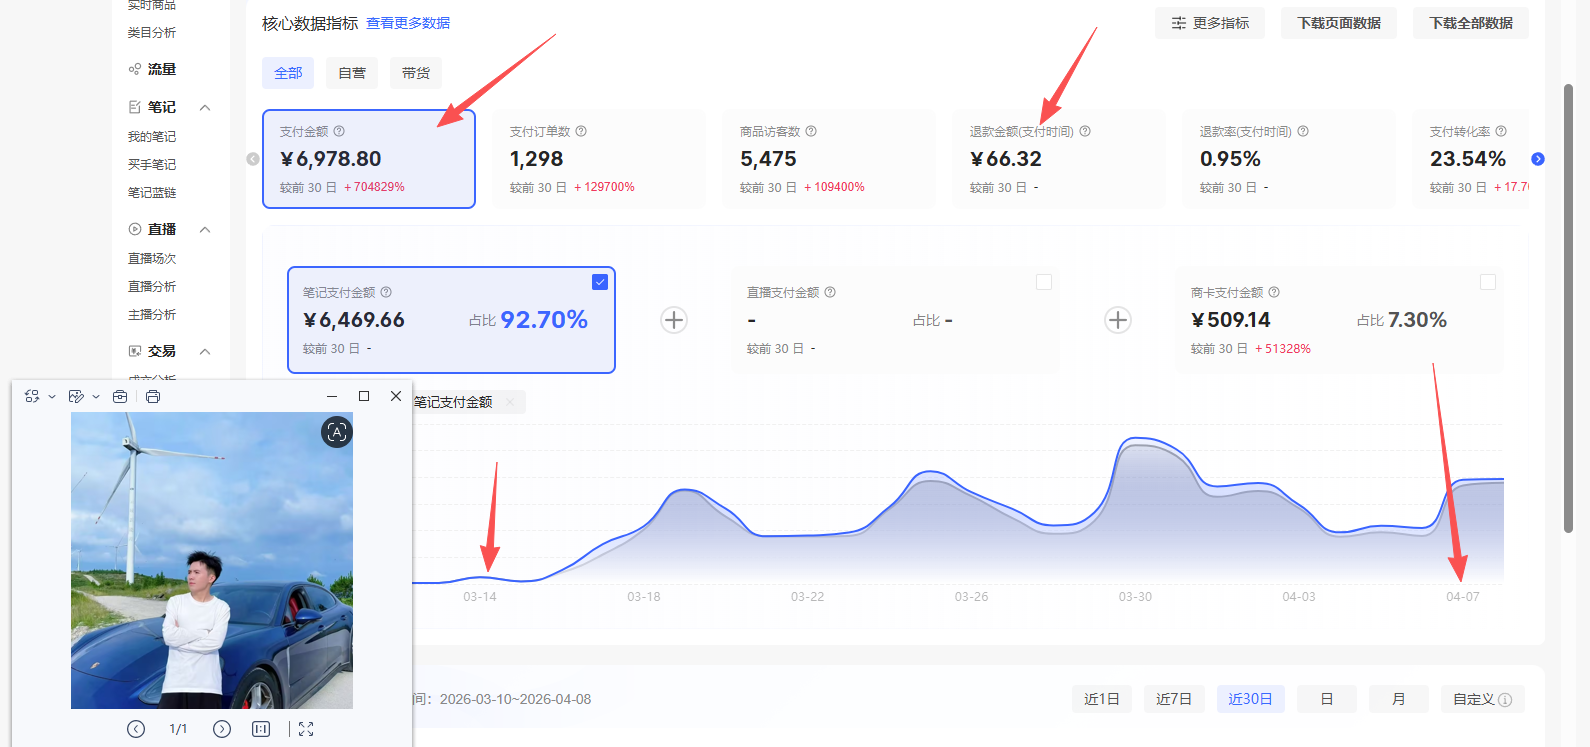The height and width of the screenshot is (747, 1590).
Task: Check the 直播支付金额 checkbox
Action: (x=1044, y=282)
